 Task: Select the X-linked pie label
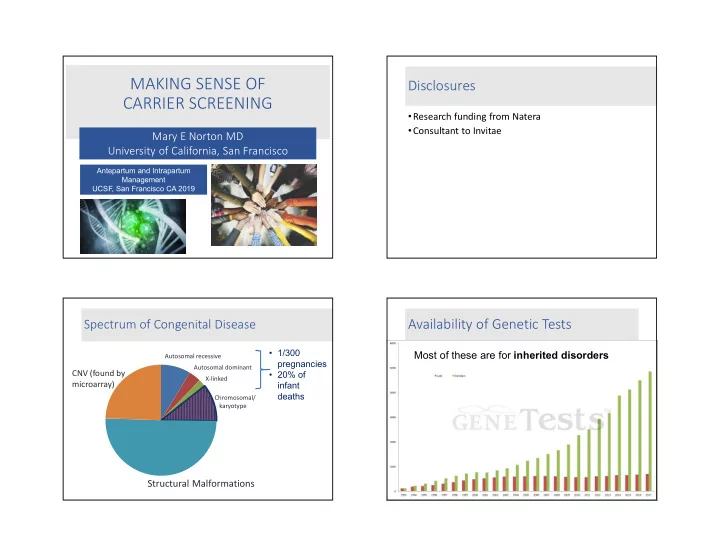point(216,379)
